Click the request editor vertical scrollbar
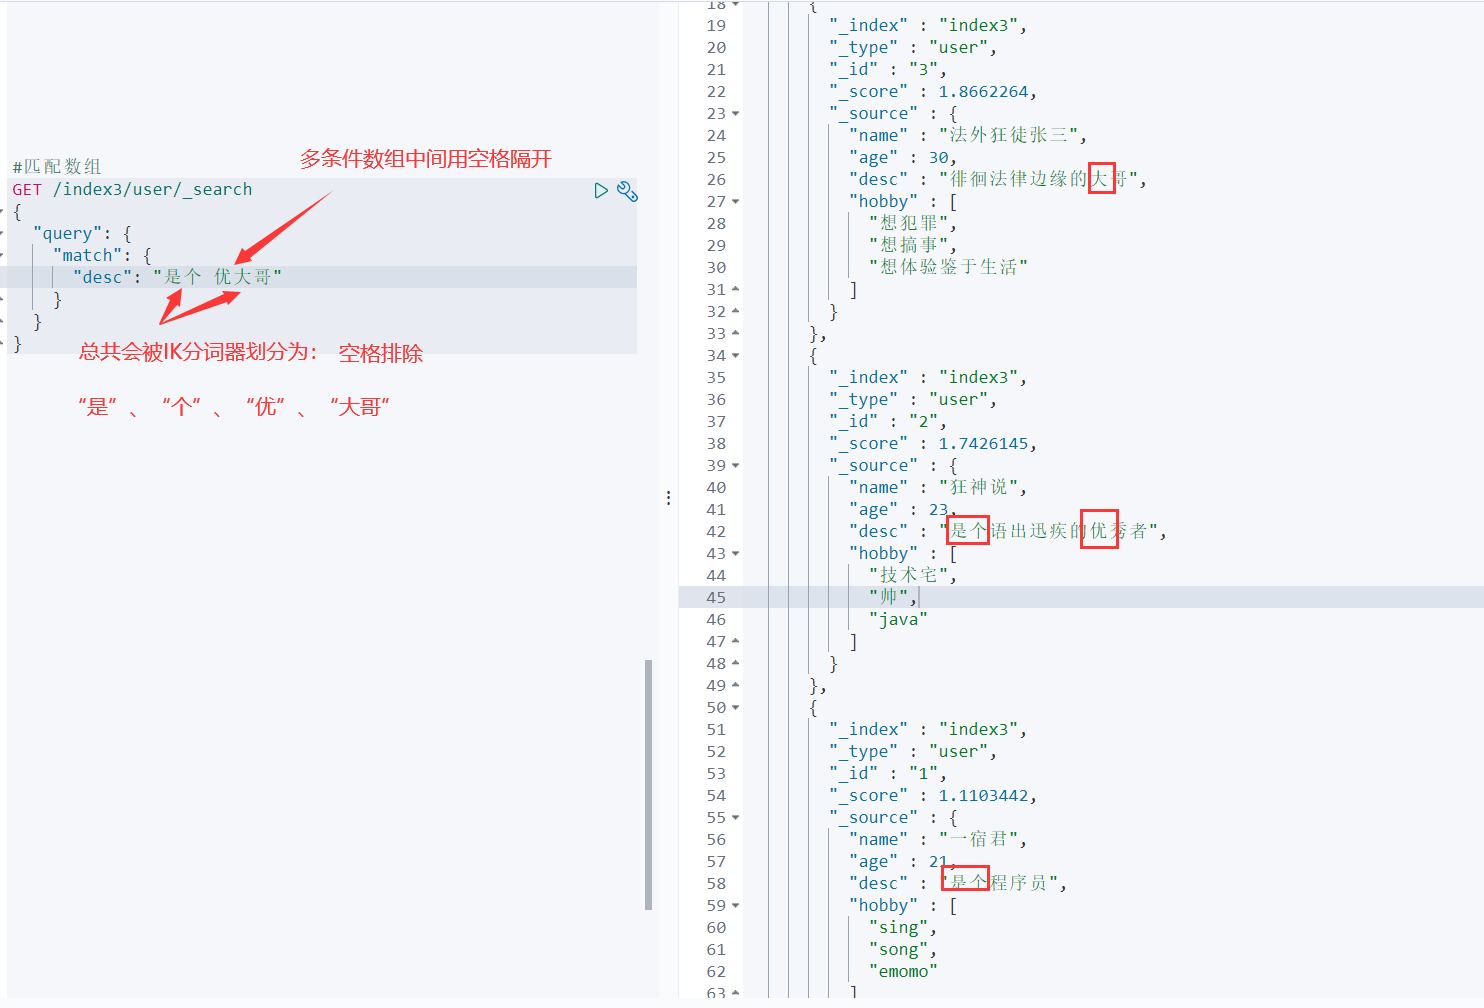Image resolution: width=1484 pixels, height=1008 pixels. 649,785
